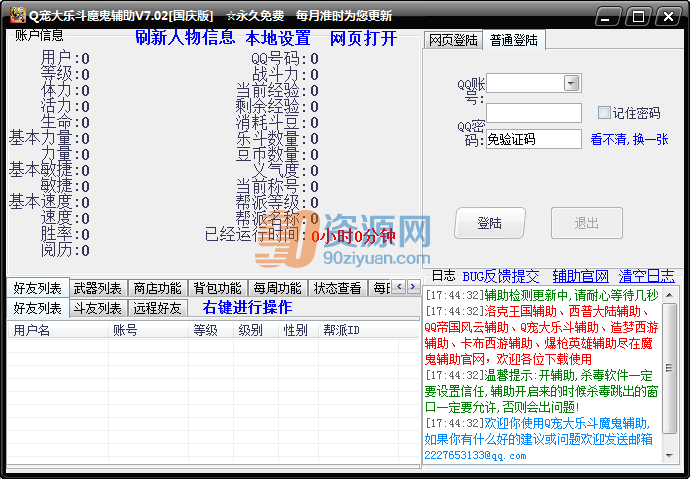Click 网页打开 link
The image size is (690, 479).
point(363,38)
